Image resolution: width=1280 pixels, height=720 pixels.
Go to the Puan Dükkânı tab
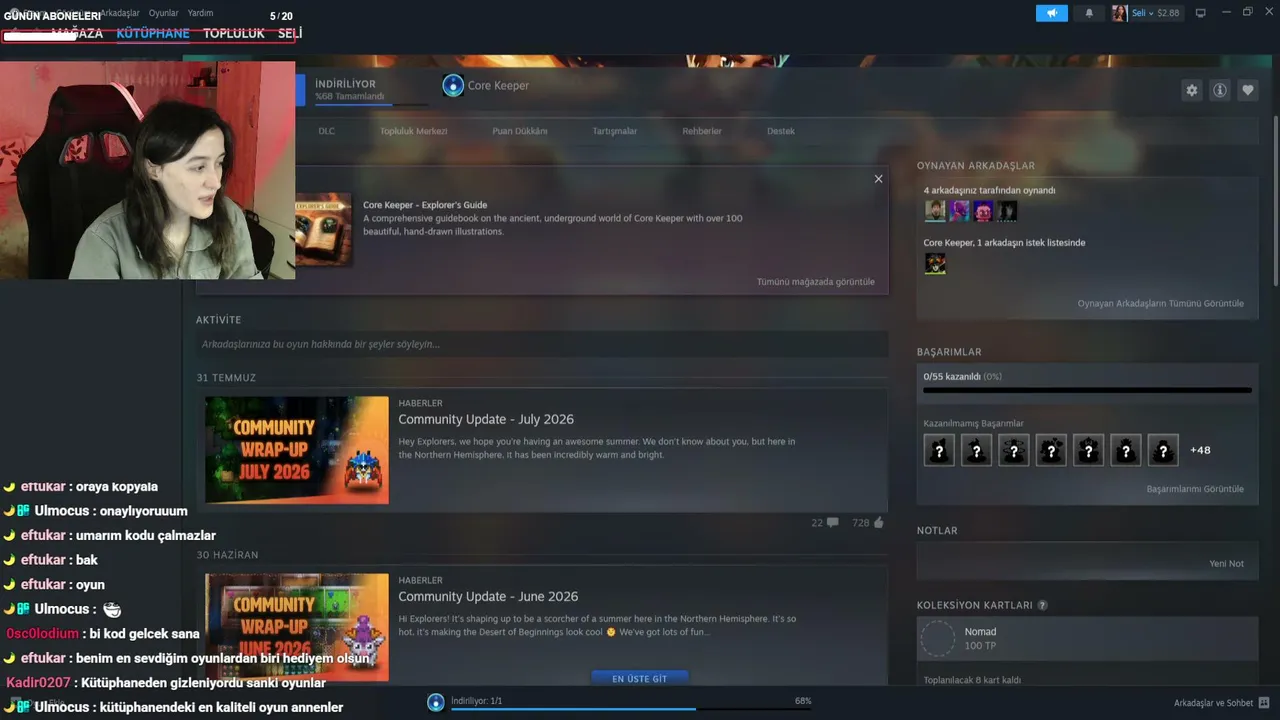click(520, 131)
